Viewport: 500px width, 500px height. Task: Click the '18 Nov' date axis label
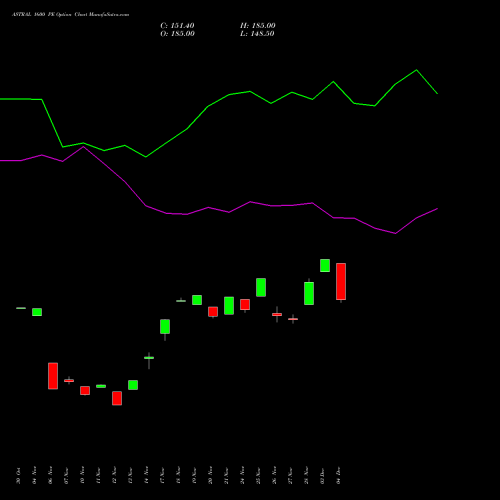(178, 475)
